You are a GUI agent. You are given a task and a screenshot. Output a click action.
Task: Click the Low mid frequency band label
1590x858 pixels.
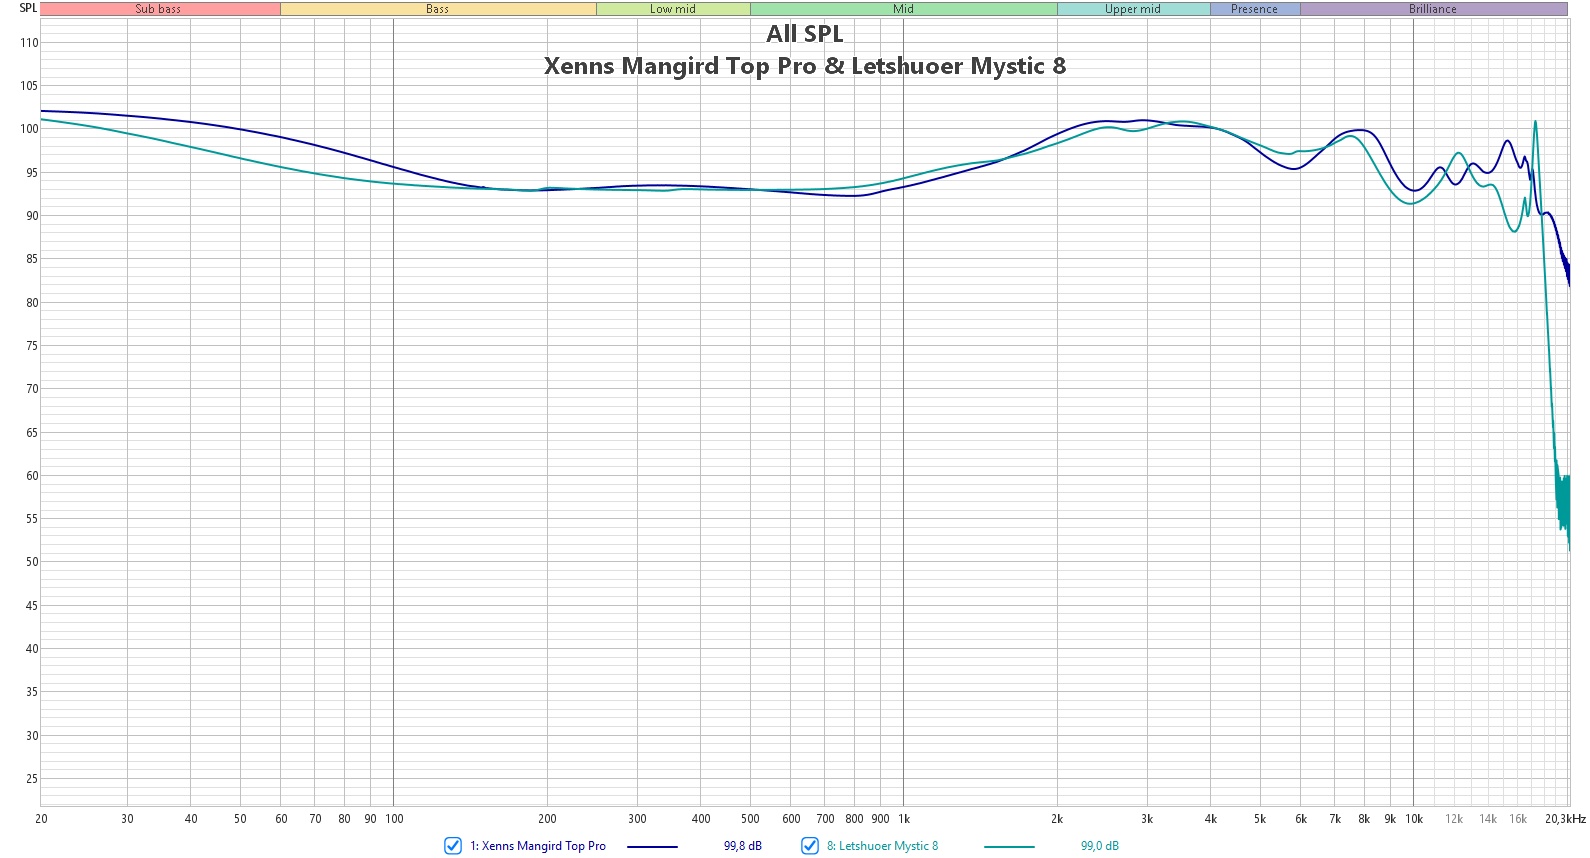tap(673, 9)
